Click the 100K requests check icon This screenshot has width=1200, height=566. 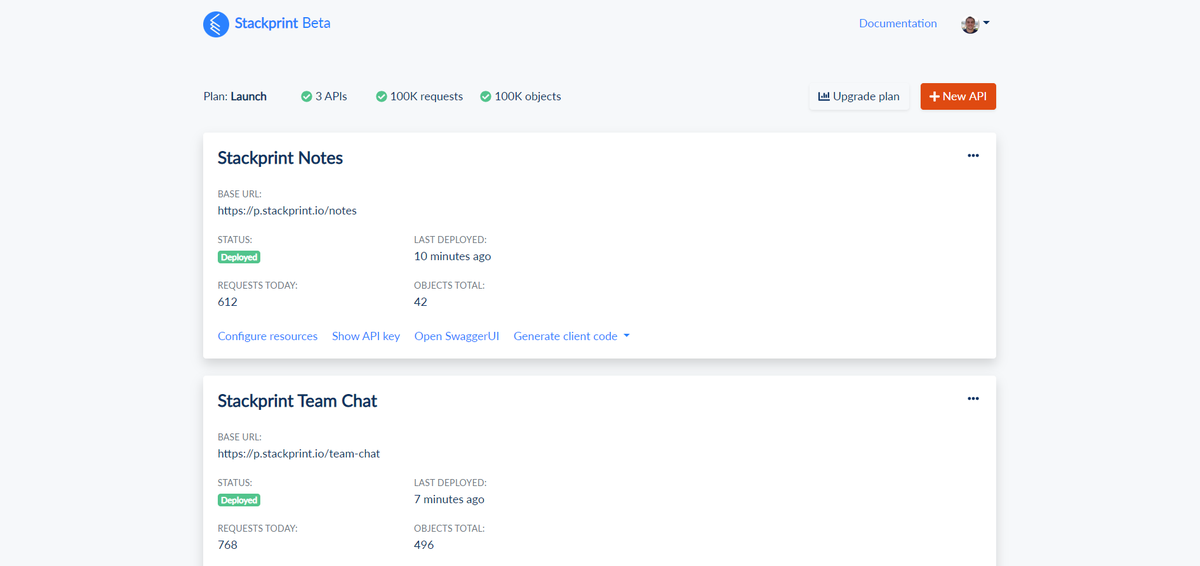click(381, 97)
